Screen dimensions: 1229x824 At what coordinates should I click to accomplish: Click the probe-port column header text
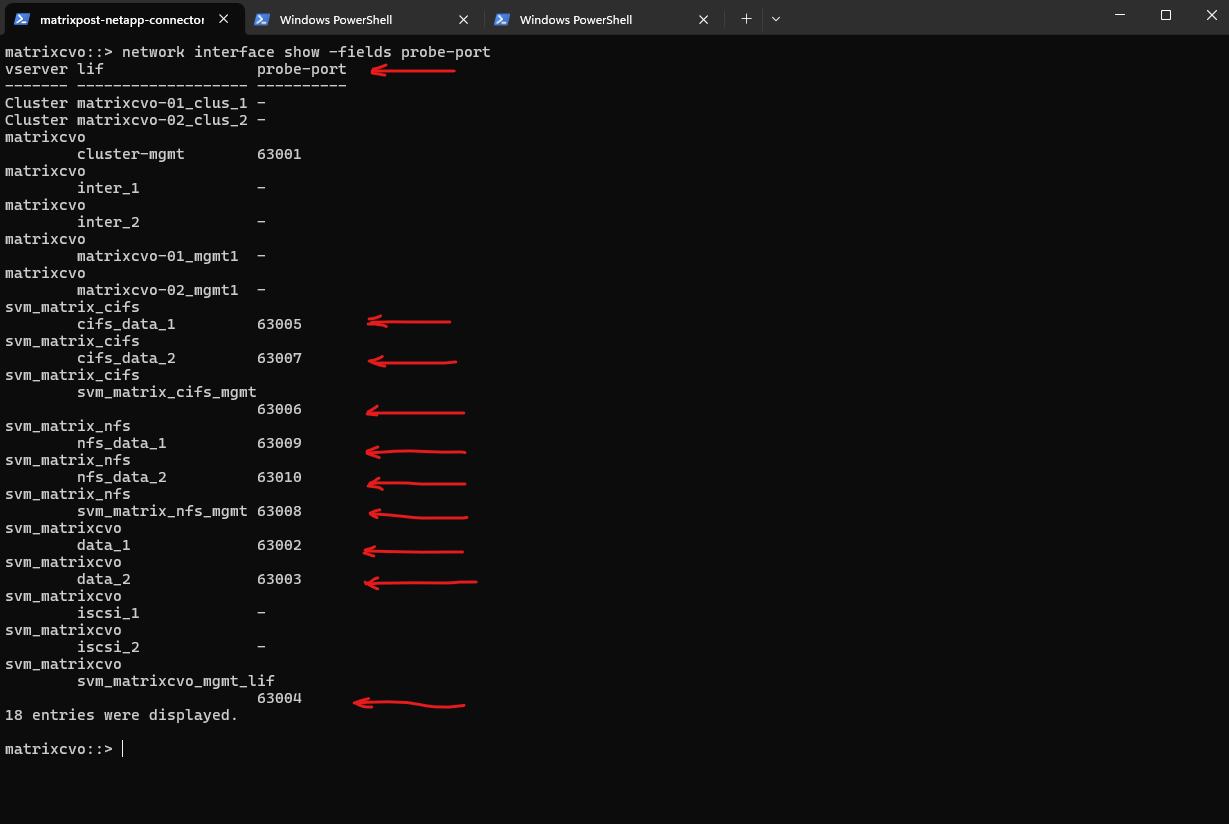pyautogui.click(x=301, y=69)
